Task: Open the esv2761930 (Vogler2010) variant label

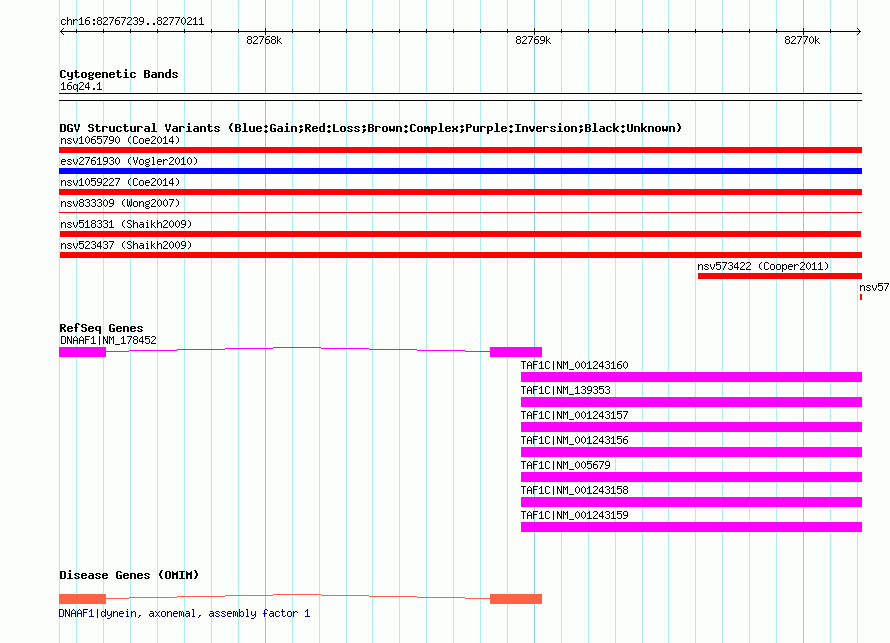Action: tap(129, 161)
